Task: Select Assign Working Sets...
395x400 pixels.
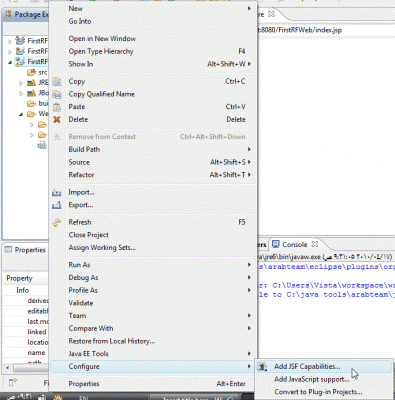Action: coord(153,247)
